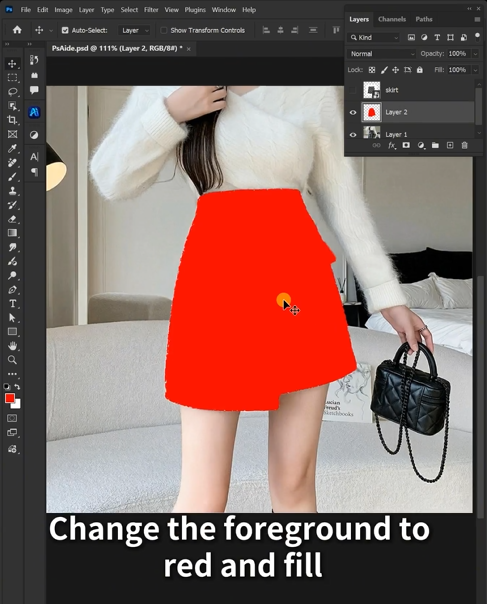Screen dimensions: 487x604
Task: Open the Character panel icon
Action: click(34, 157)
